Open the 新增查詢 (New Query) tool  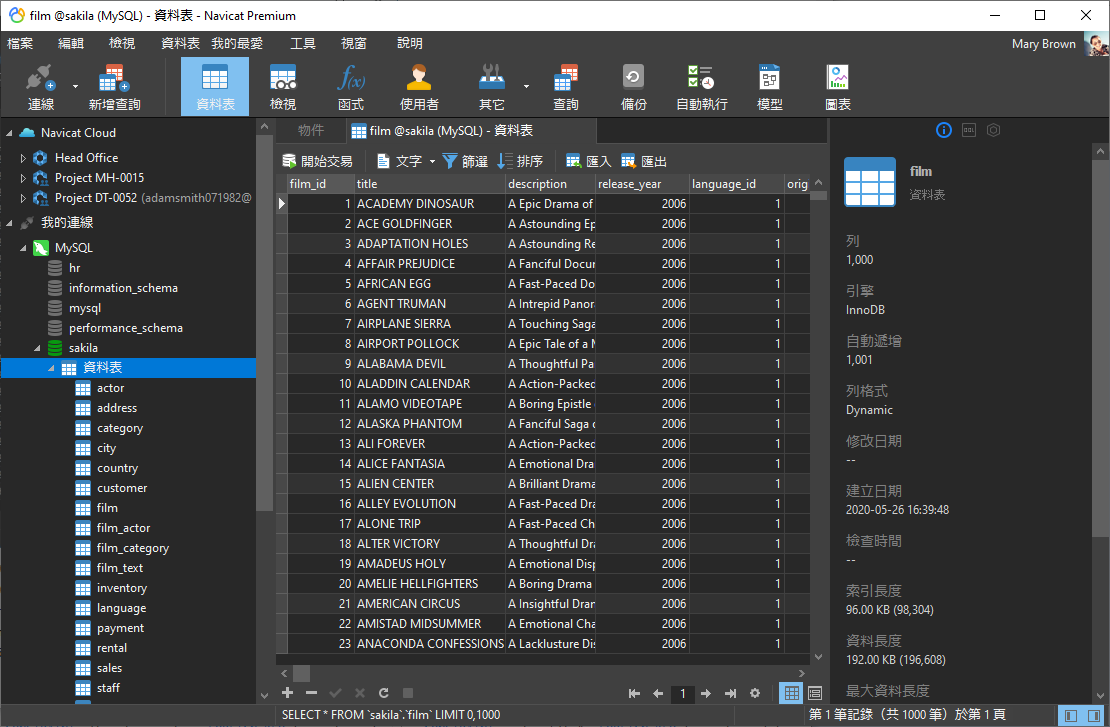pos(113,85)
